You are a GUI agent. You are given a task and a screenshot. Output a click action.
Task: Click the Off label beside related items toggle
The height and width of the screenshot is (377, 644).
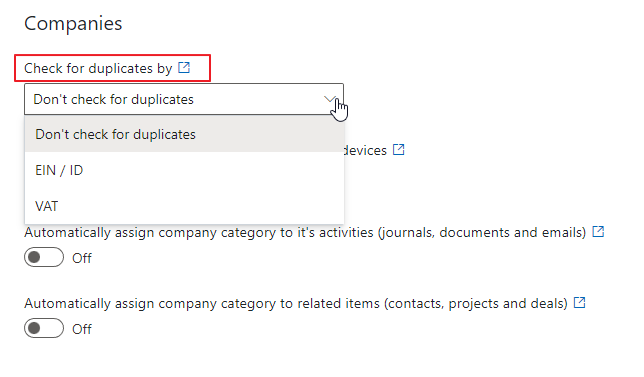82,329
